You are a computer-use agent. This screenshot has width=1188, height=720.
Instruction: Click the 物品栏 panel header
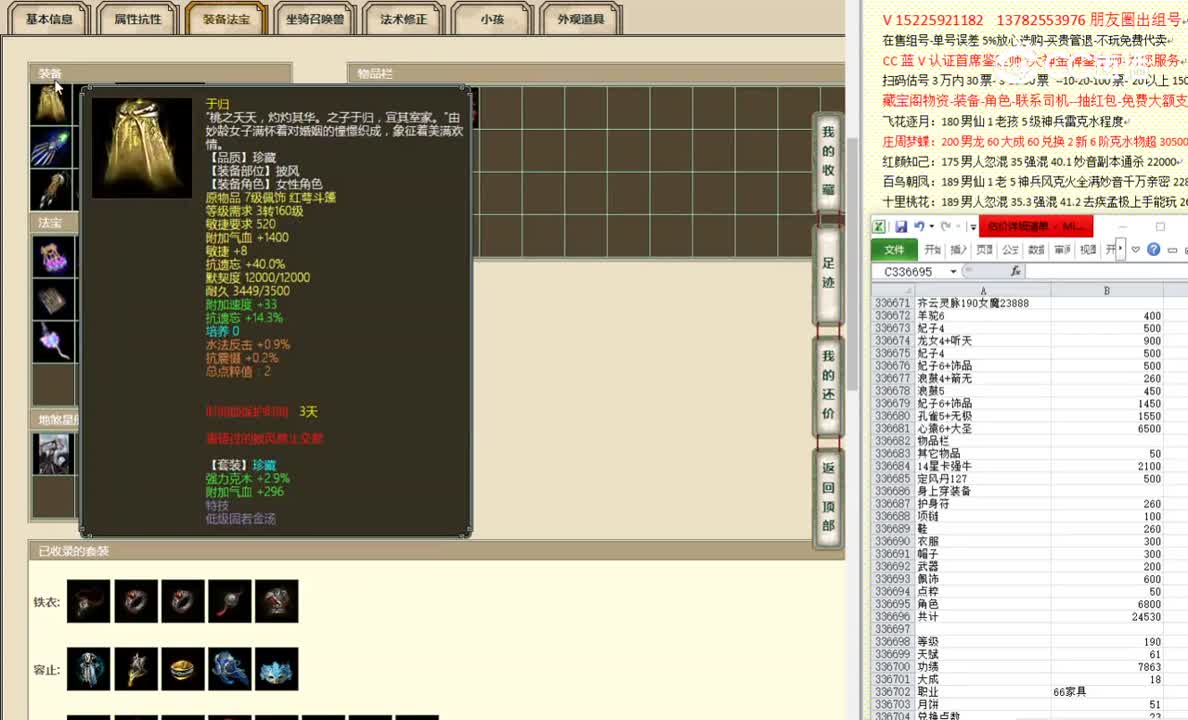[x=596, y=73]
